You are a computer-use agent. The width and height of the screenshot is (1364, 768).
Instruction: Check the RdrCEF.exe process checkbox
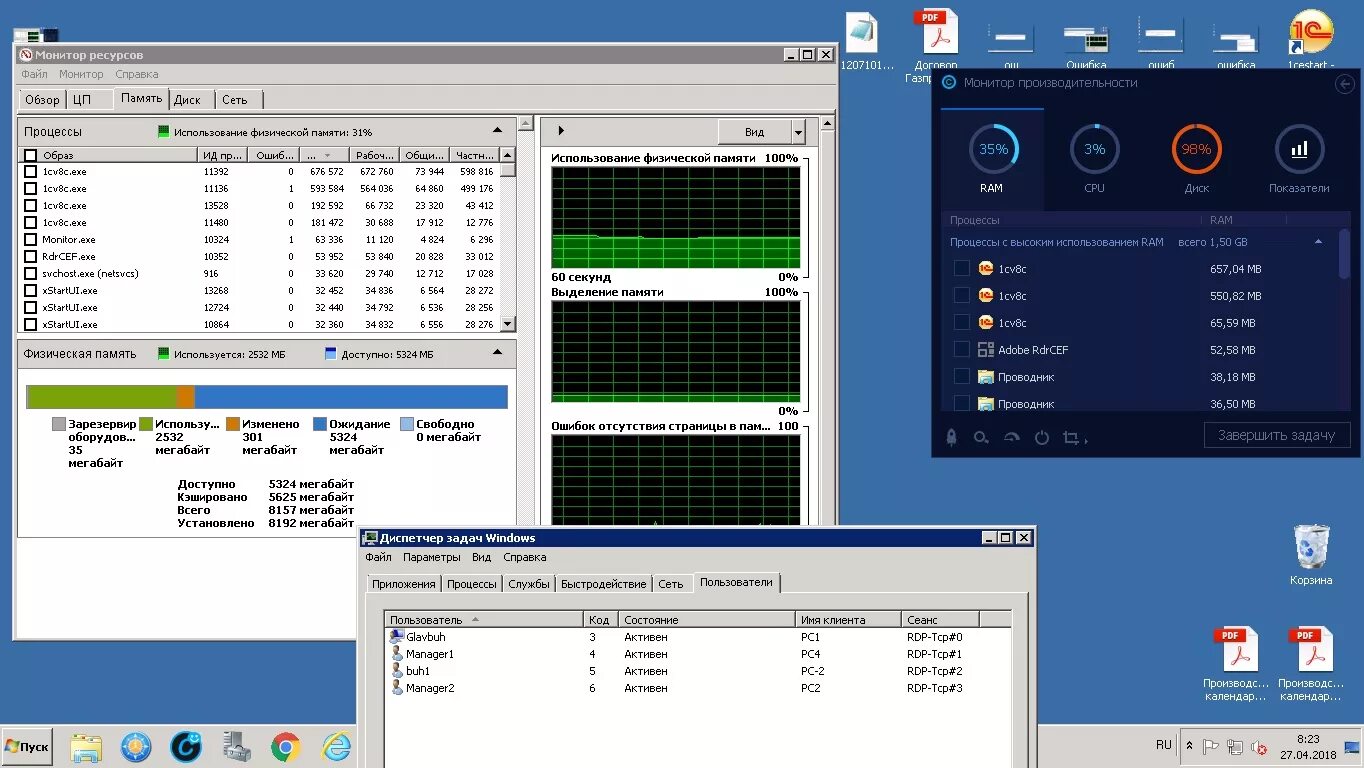click(31, 257)
